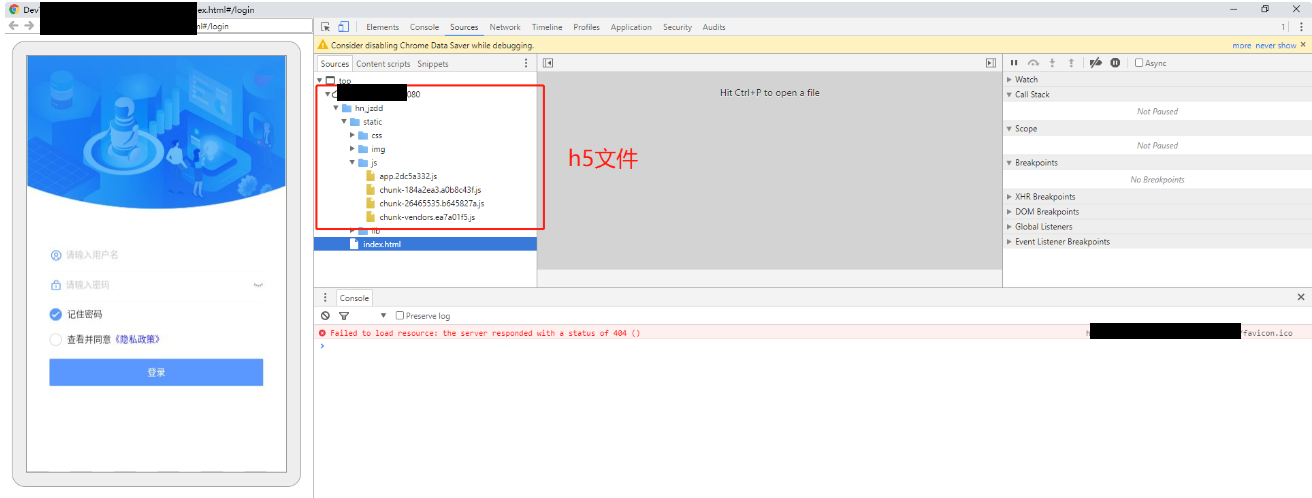Open the Content scripts navigator tab
Image resolution: width=1312 pixels, height=498 pixels.
click(383, 64)
